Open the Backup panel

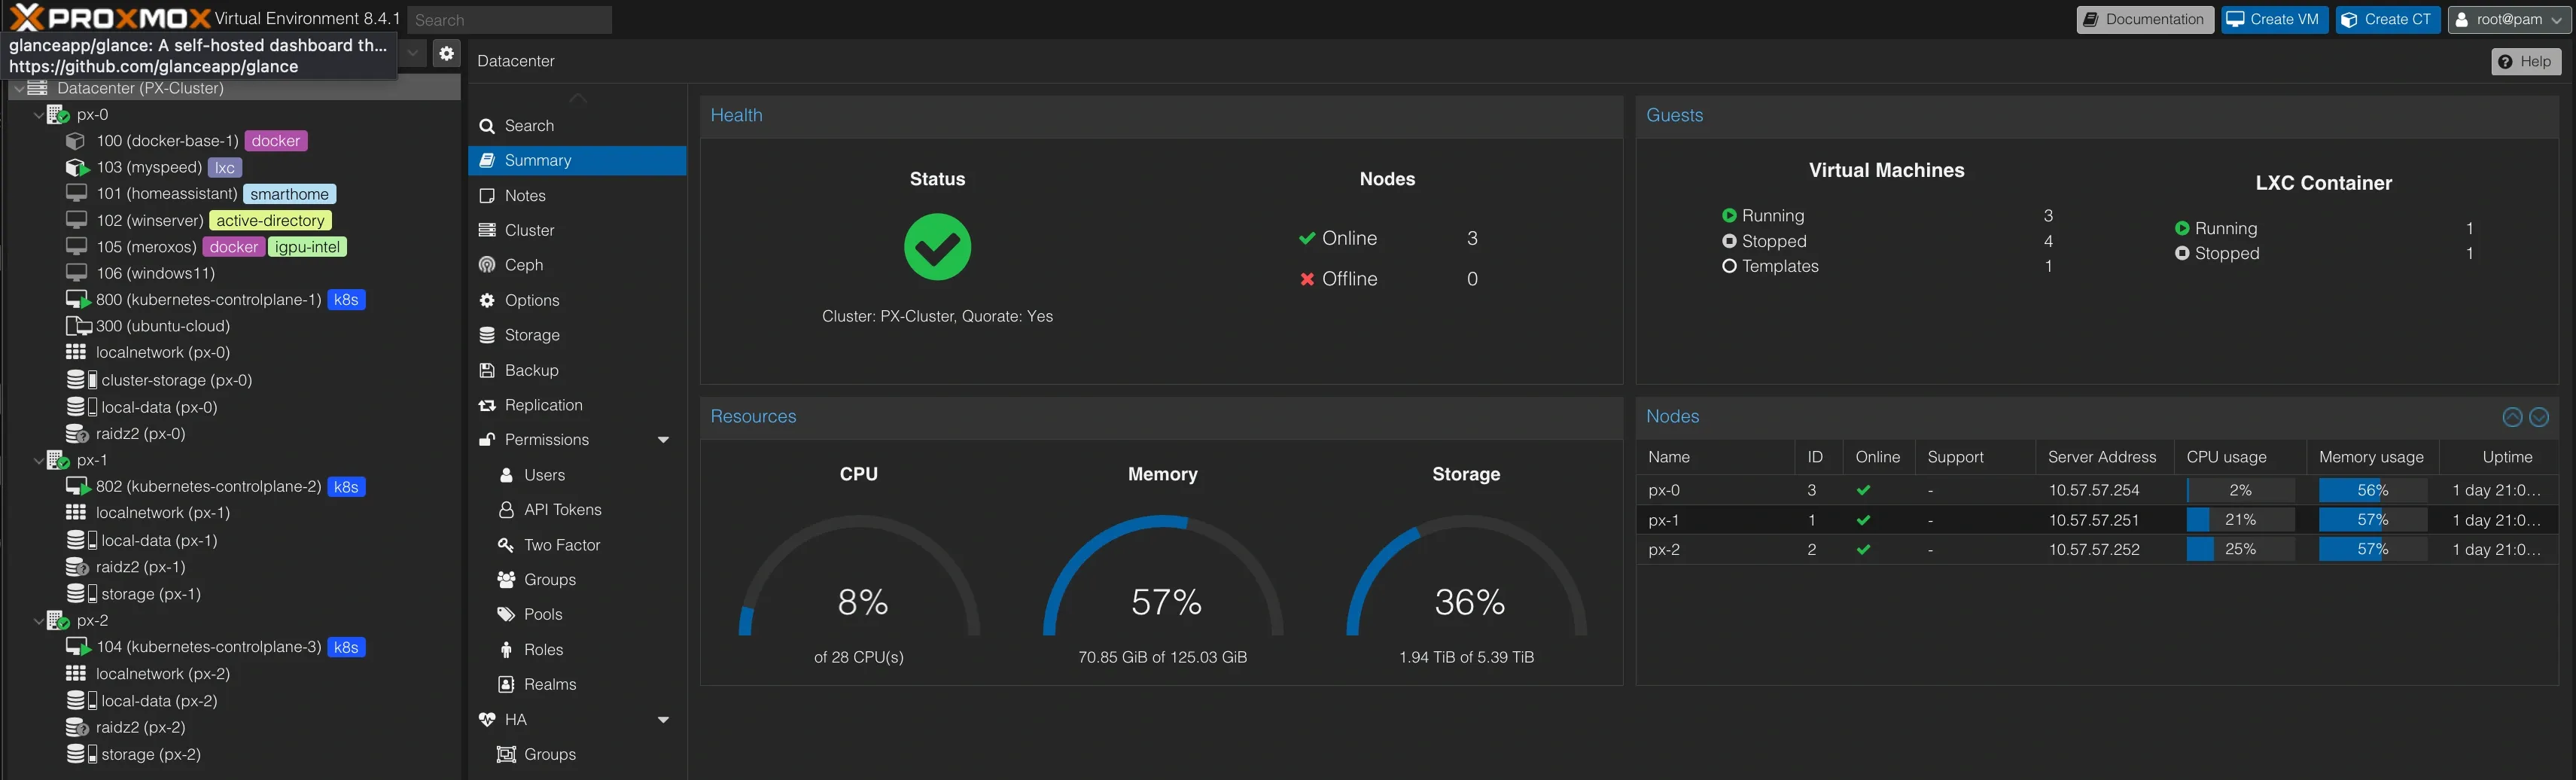[529, 370]
